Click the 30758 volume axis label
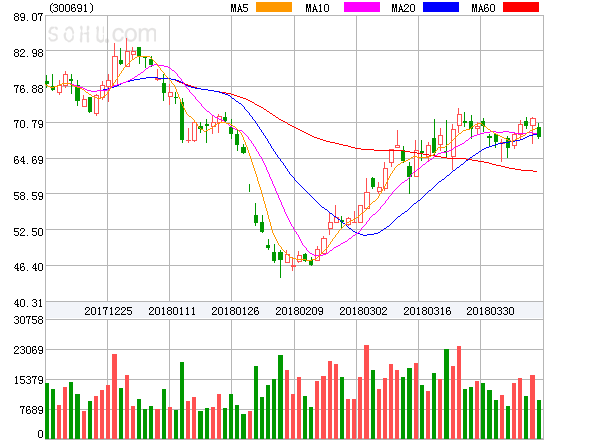 tap(28, 320)
